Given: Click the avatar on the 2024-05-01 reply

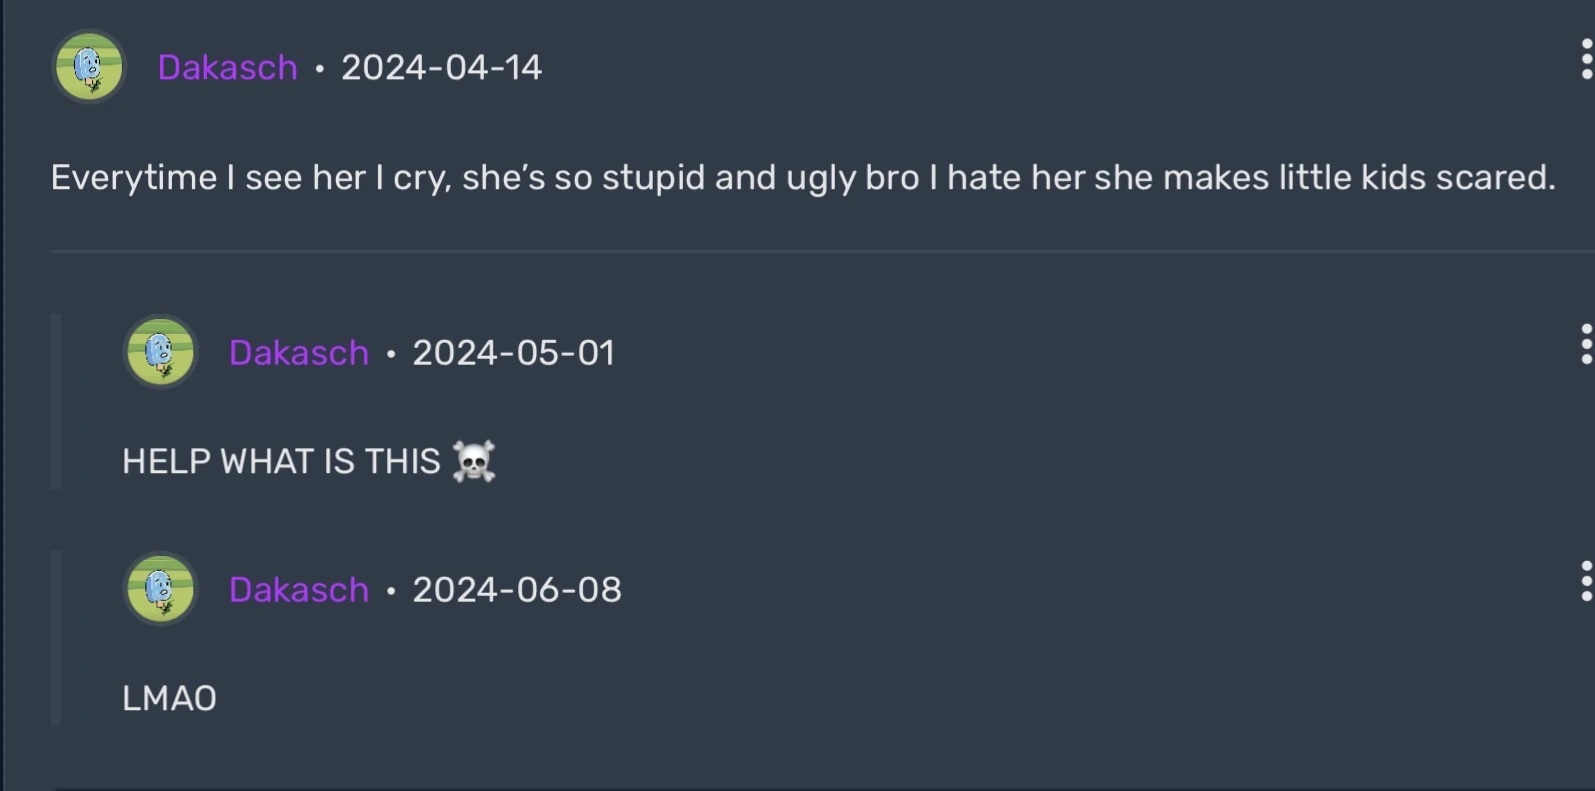Looking at the screenshot, I should click(x=160, y=352).
